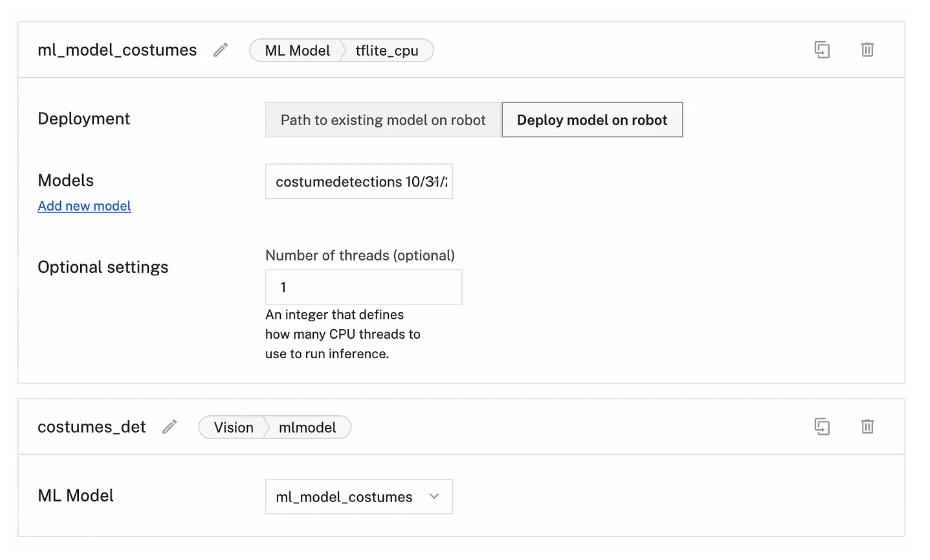This screenshot has height=560, width=930.
Task: Click the Optional settings label
Action: coord(103,267)
